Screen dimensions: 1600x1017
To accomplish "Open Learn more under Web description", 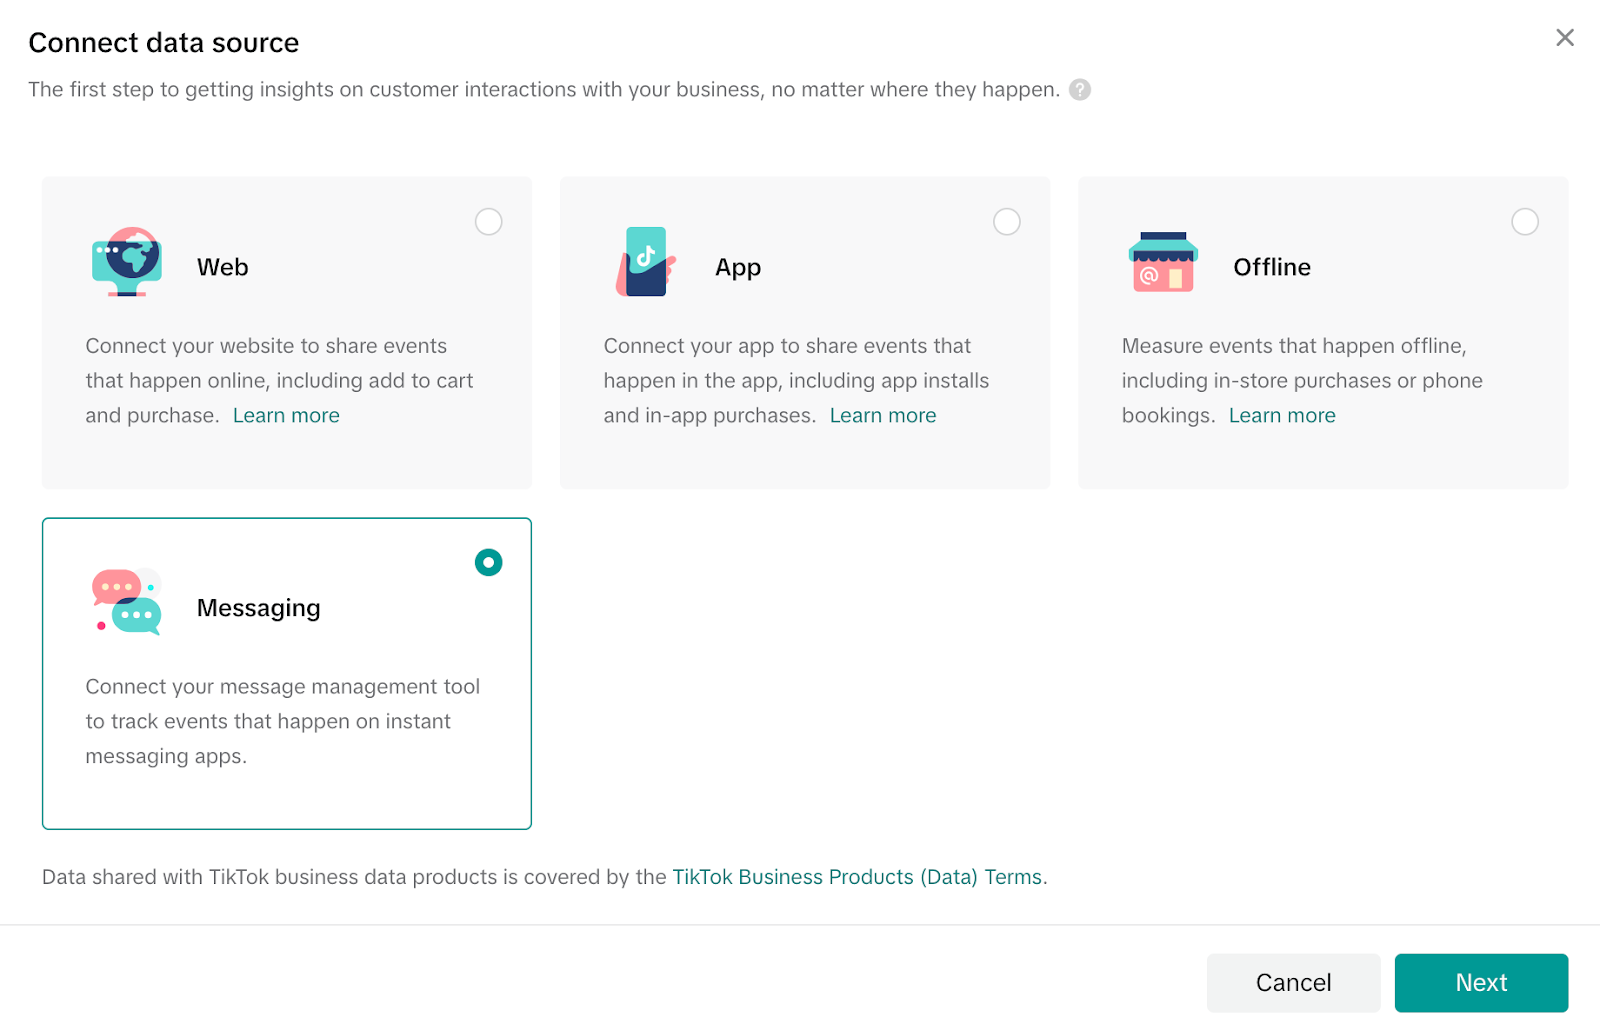I will (286, 416).
